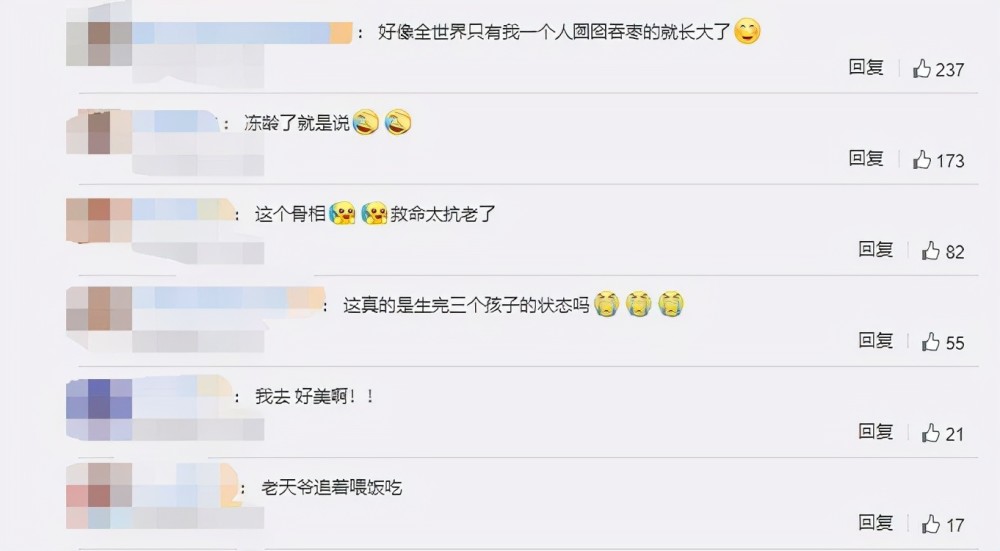Reply to the 我去 好美啊 comment

pyautogui.click(x=876, y=432)
